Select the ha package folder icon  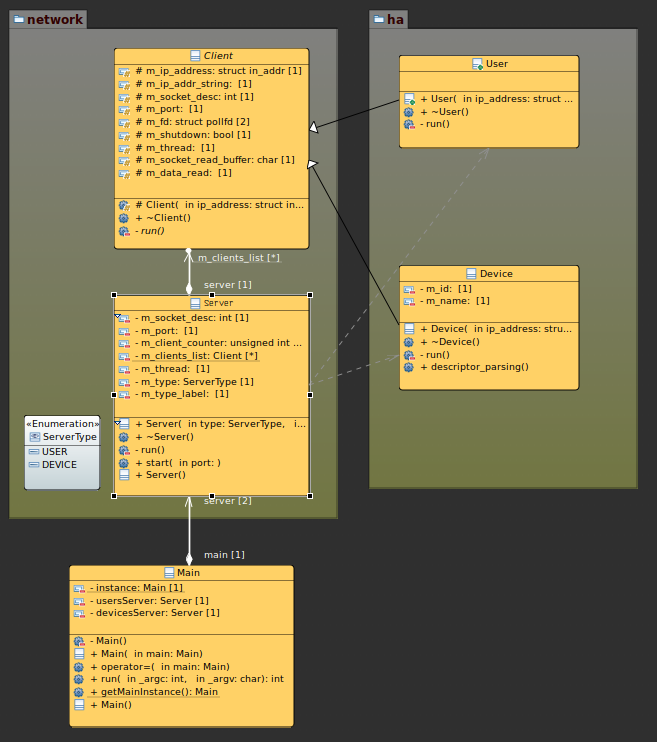click(x=379, y=19)
